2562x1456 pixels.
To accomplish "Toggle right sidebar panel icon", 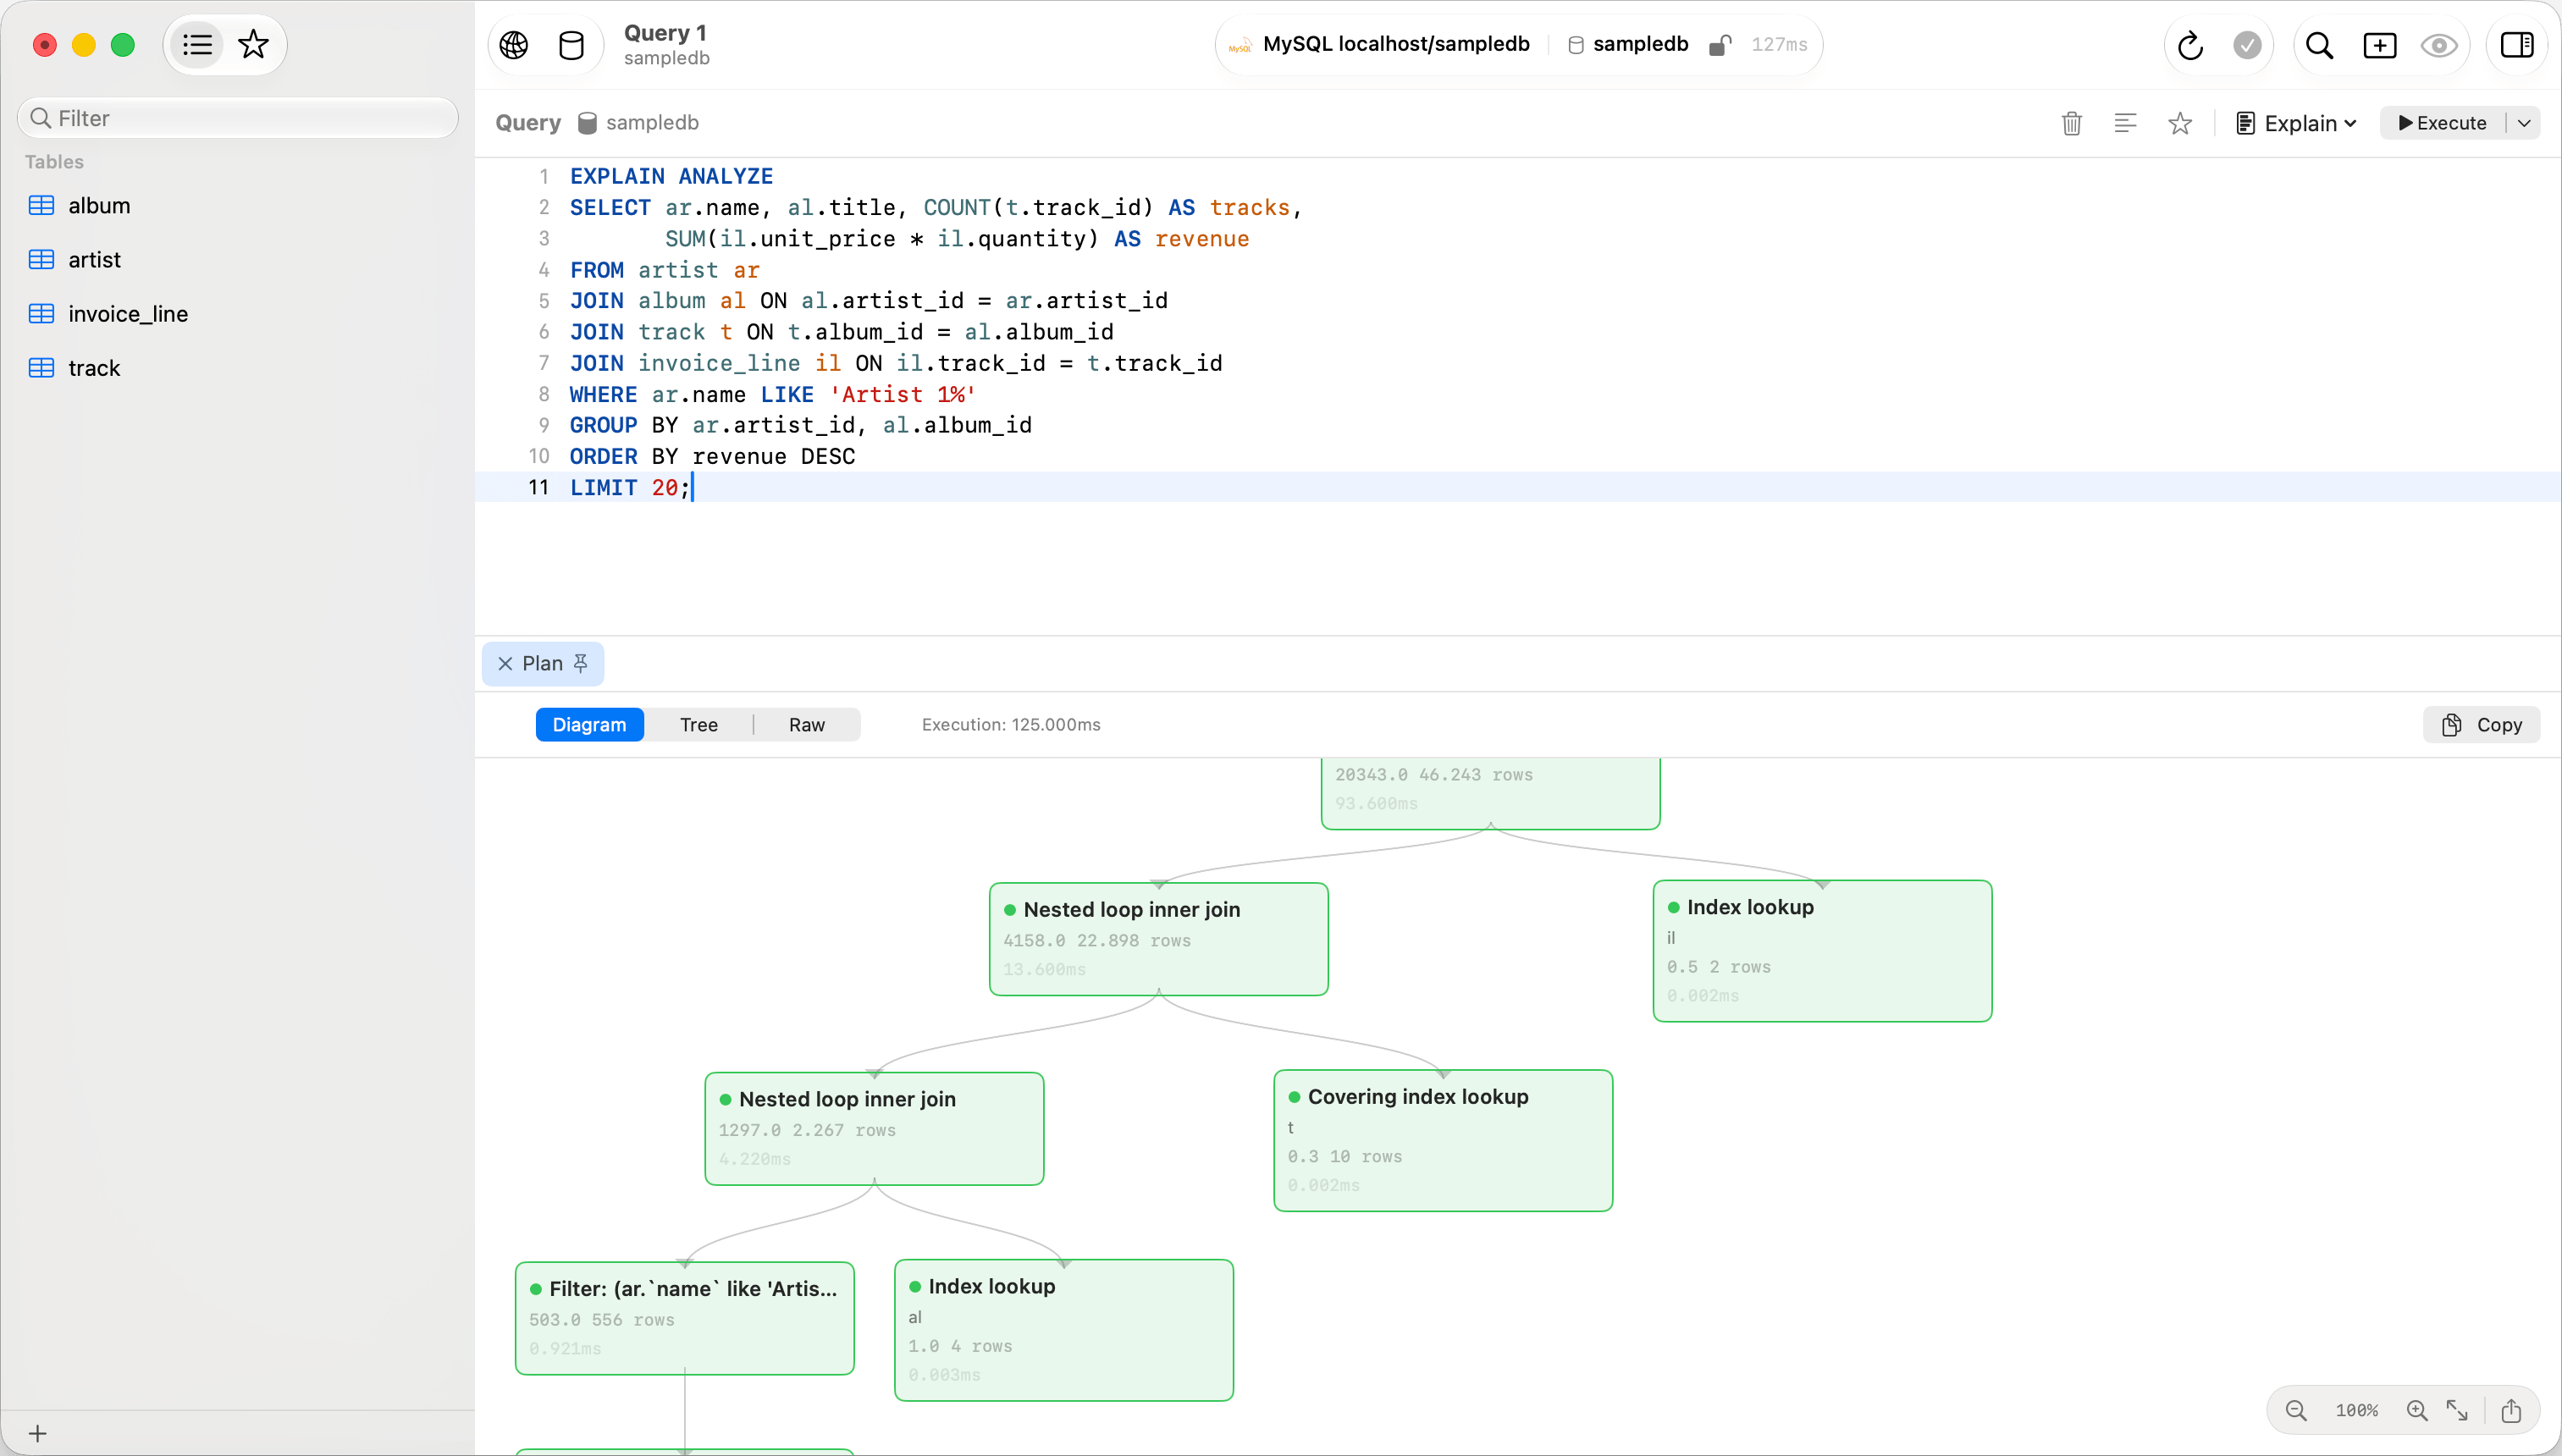I will click(2516, 45).
